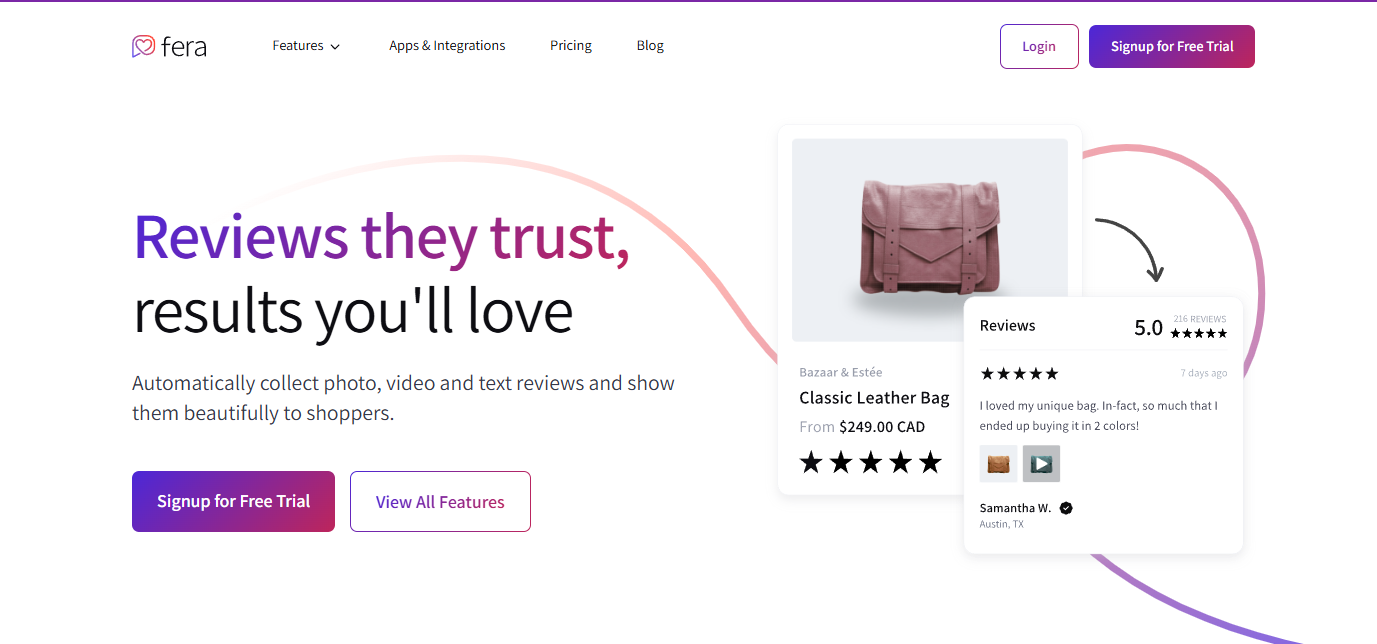
Task: Go to the Pricing page
Action: (x=571, y=46)
